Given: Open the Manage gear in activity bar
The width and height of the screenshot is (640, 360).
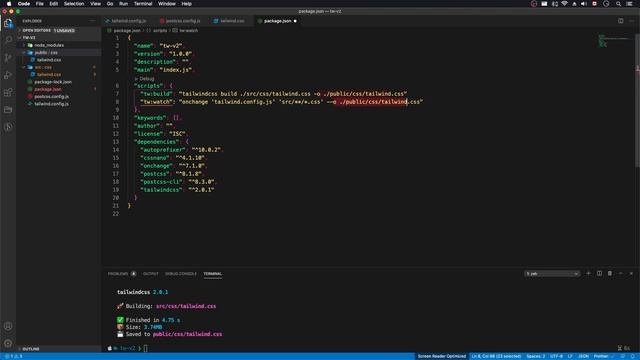Looking at the screenshot, I should pyautogui.click(x=8, y=343).
